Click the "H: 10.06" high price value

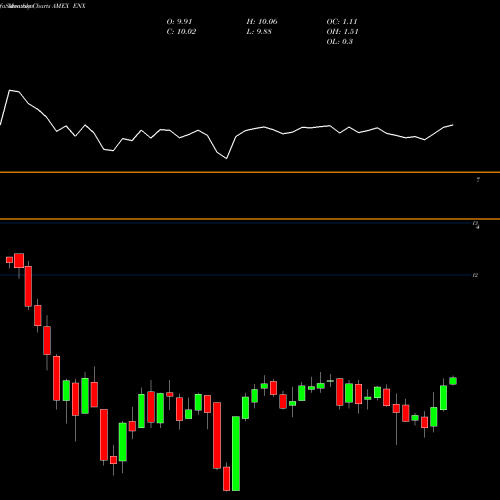(262, 22)
